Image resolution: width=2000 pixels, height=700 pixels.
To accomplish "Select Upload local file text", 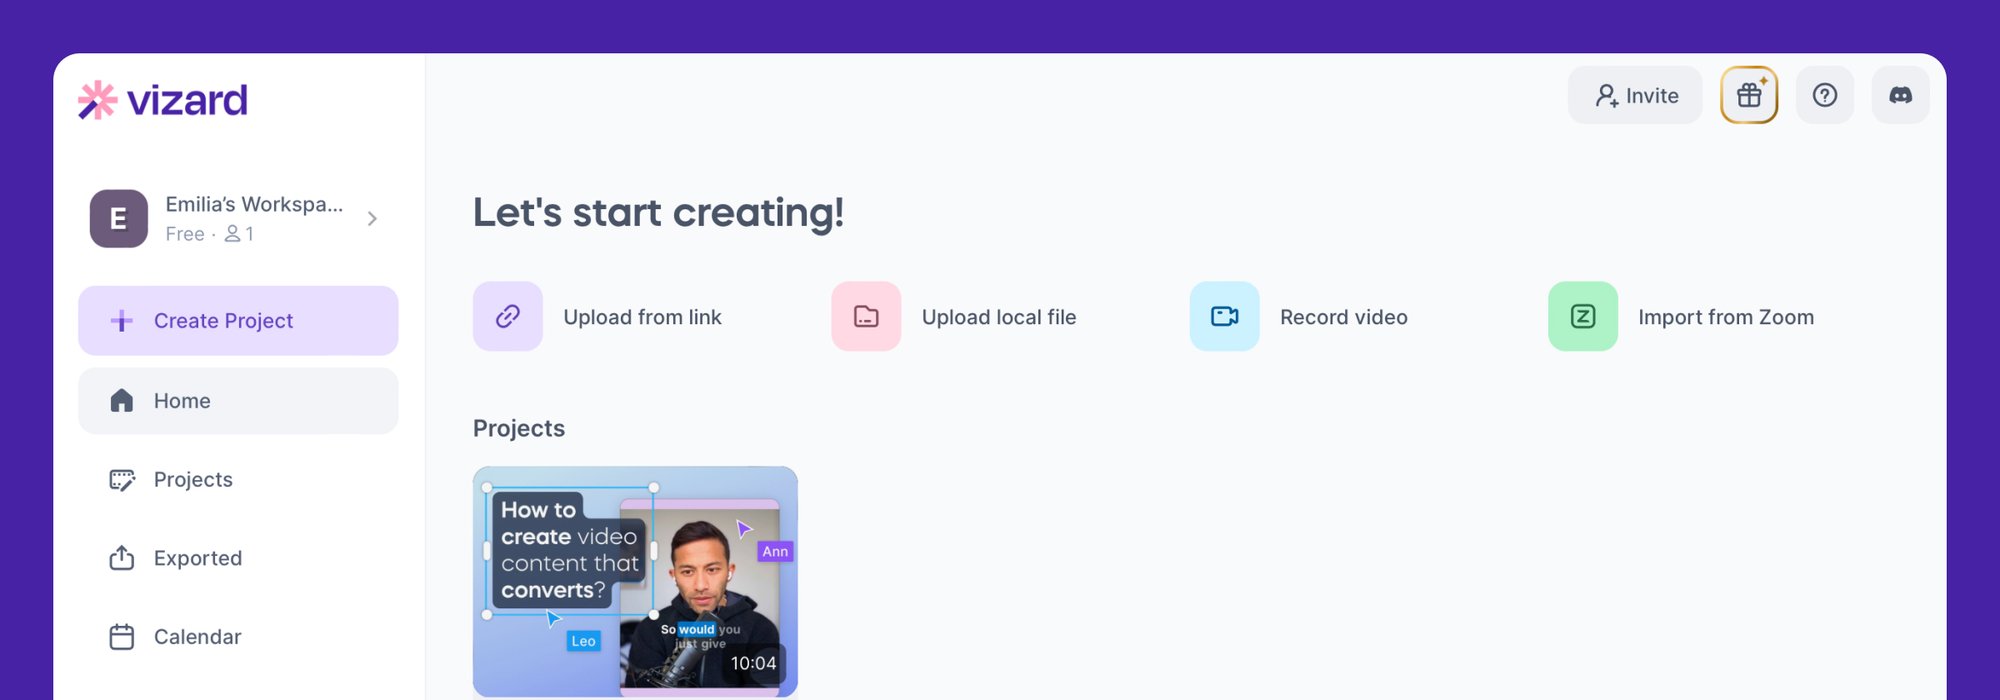I will click(999, 317).
